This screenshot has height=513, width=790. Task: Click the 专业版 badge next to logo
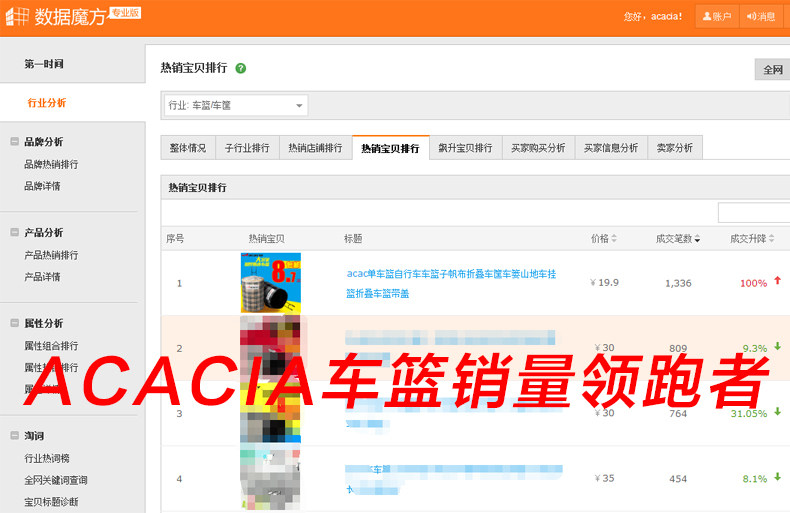pyautogui.click(x=125, y=13)
